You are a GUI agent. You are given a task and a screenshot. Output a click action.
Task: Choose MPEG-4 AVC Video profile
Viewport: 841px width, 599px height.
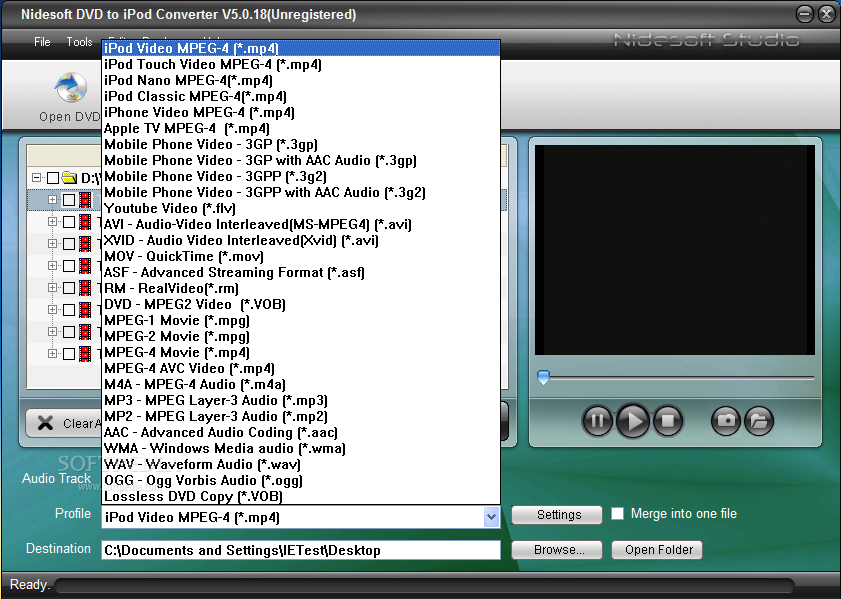point(301,368)
